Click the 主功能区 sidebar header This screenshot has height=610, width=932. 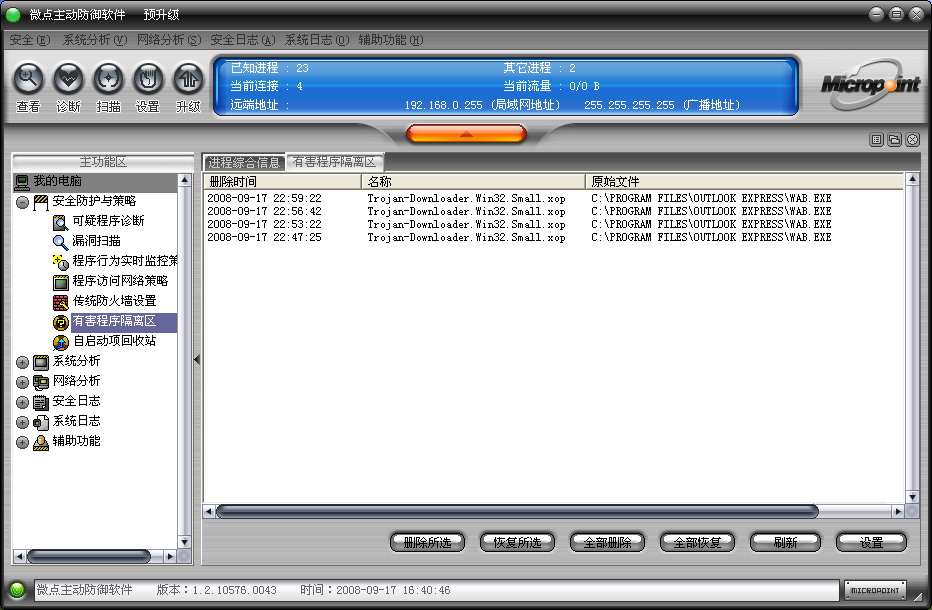point(103,162)
